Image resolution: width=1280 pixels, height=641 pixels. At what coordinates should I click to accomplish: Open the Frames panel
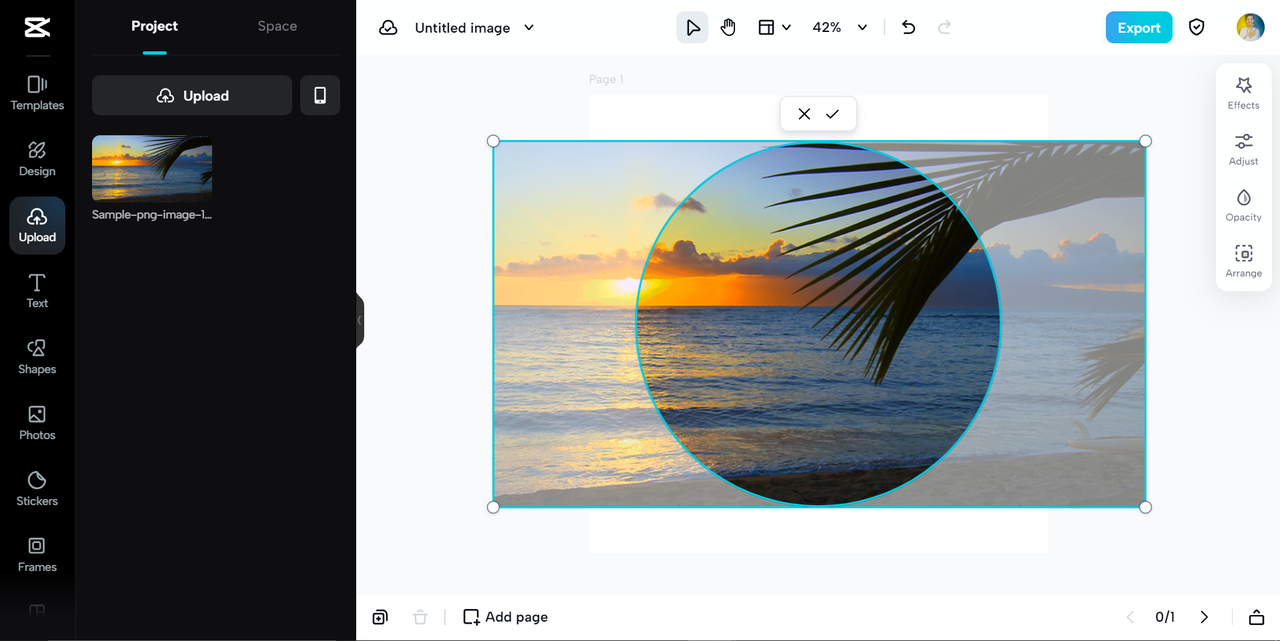37,555
